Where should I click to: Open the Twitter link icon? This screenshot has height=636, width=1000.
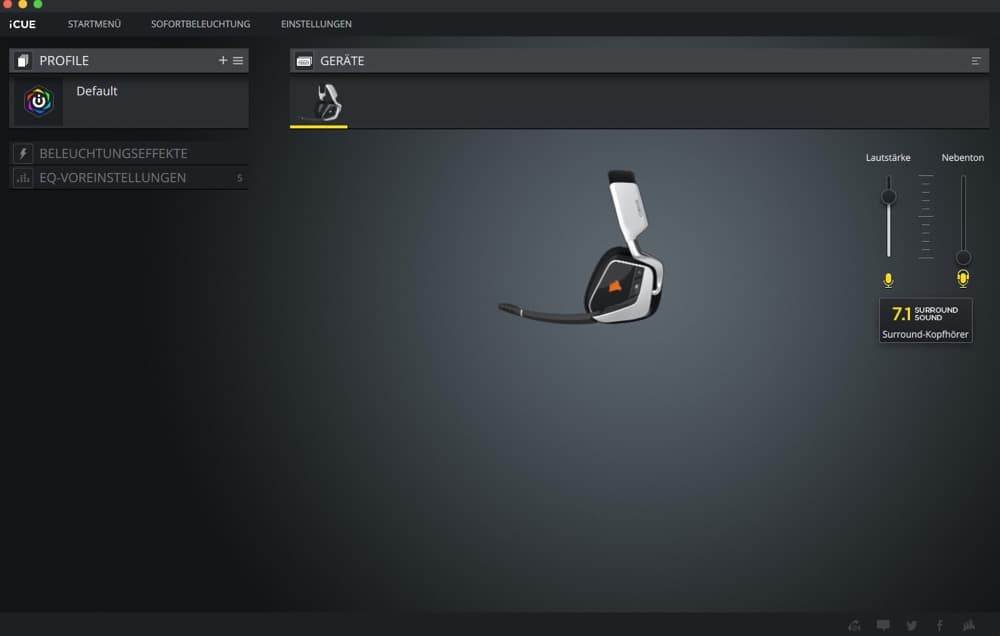click(x=911, y=625)
